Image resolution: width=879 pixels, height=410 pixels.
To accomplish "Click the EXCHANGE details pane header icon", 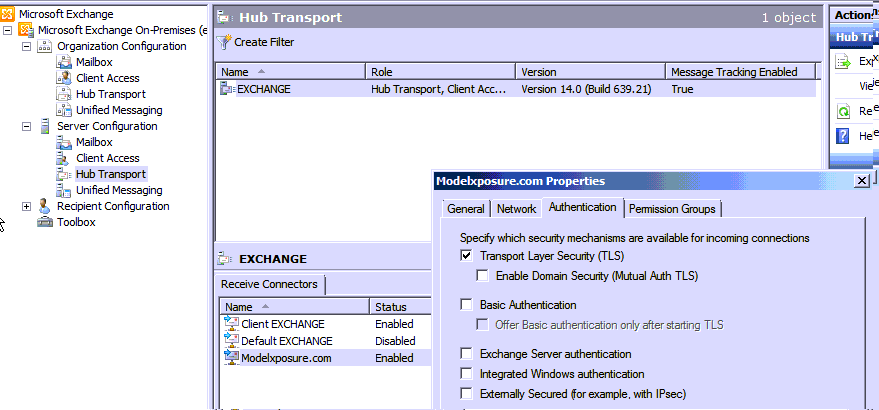I will pyautogui.click(x=224, y=259).
